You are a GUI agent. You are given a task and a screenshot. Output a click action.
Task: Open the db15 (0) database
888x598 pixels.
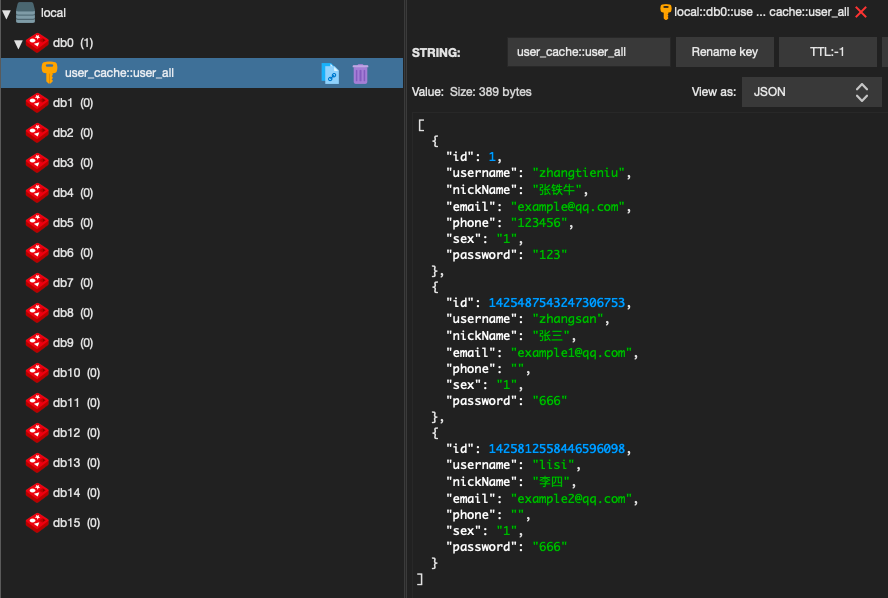76,523
